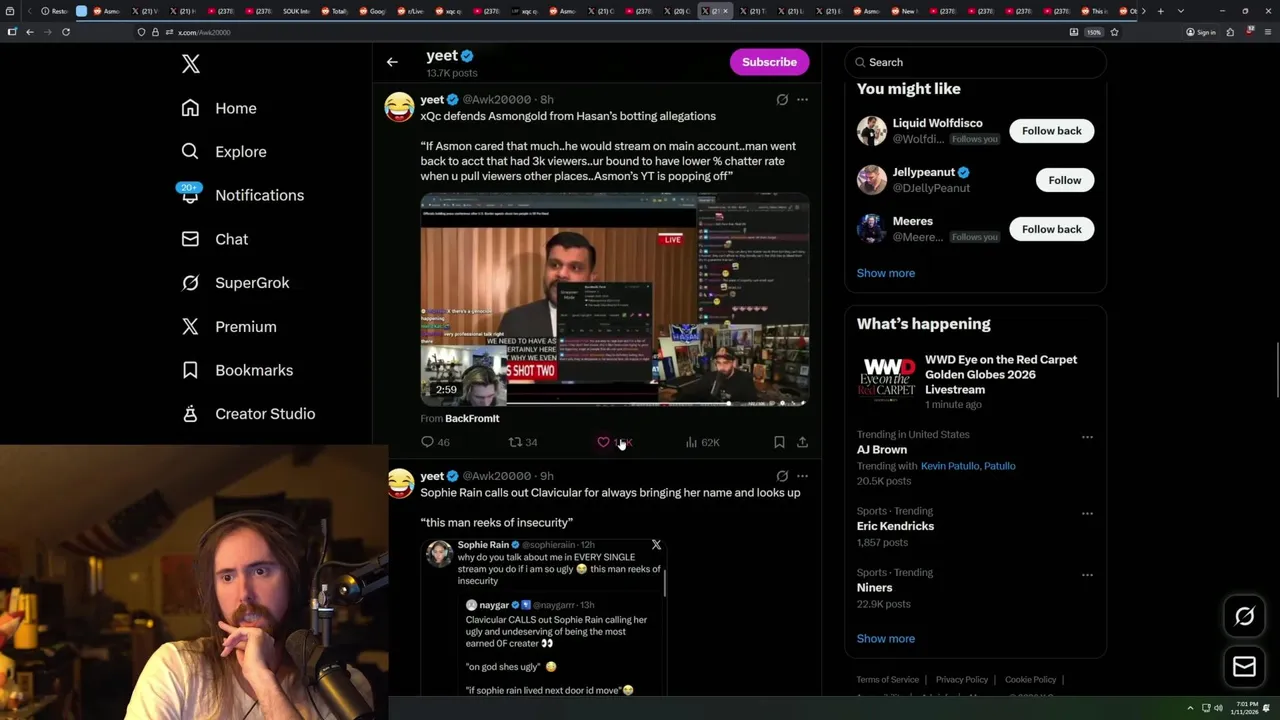This screenshot has width=1280, height=720.
Task: Bookmark the xQc defends Asmongold post
Action: point(779,442)
